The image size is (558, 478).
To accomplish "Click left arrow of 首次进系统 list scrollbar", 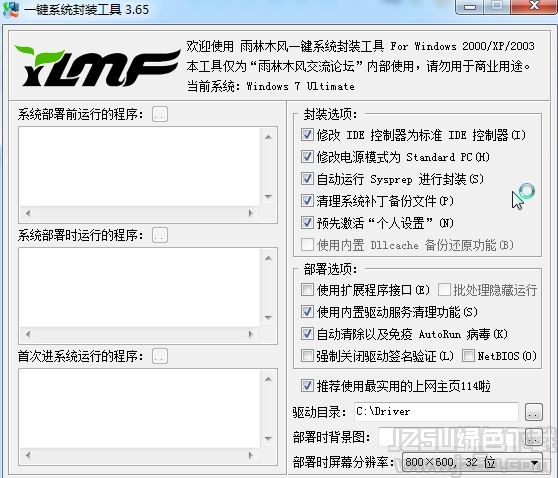I will (x=28, y=455).
